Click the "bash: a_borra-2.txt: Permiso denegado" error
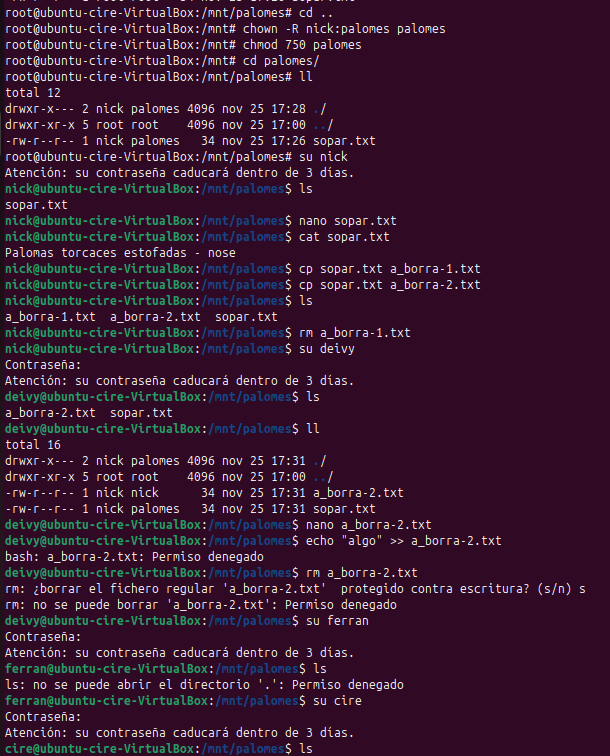The width and height of the screenshot is (610, 756). pos(134,556)
